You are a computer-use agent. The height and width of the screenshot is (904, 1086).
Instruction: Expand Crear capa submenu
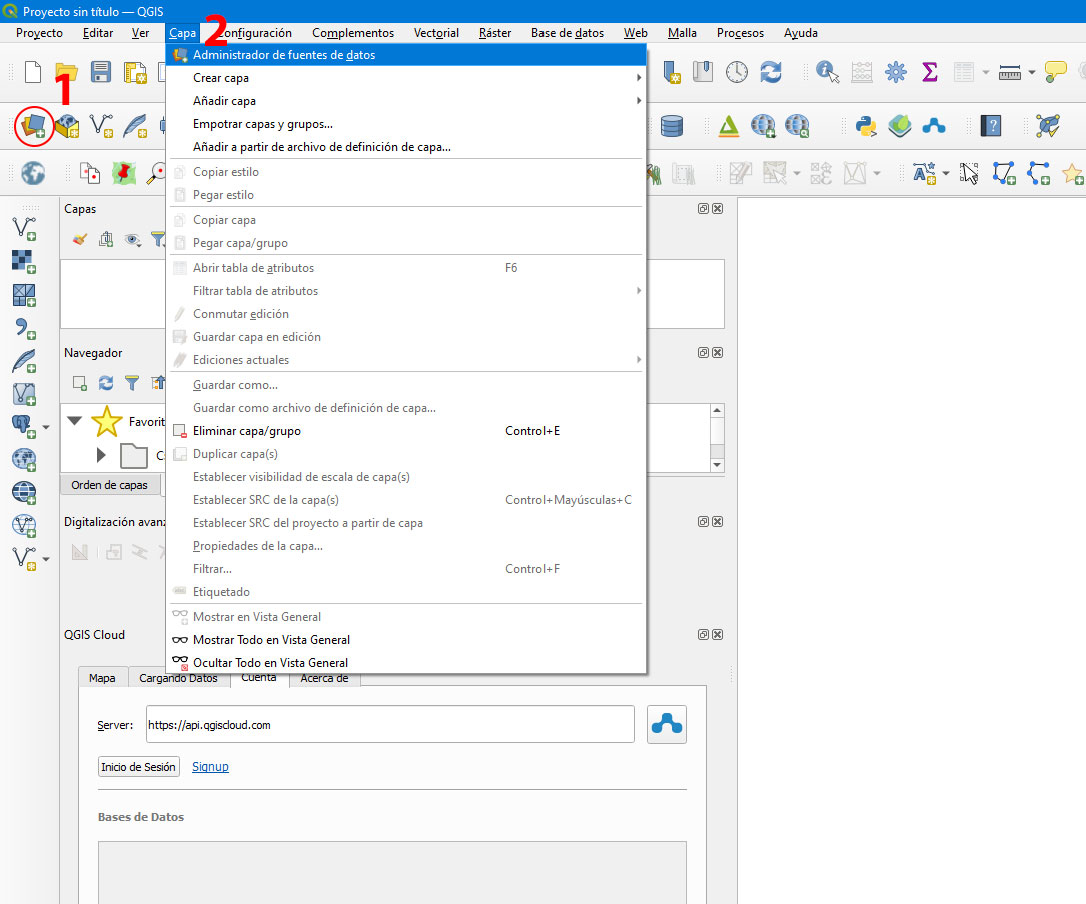(x=406, y=78)
